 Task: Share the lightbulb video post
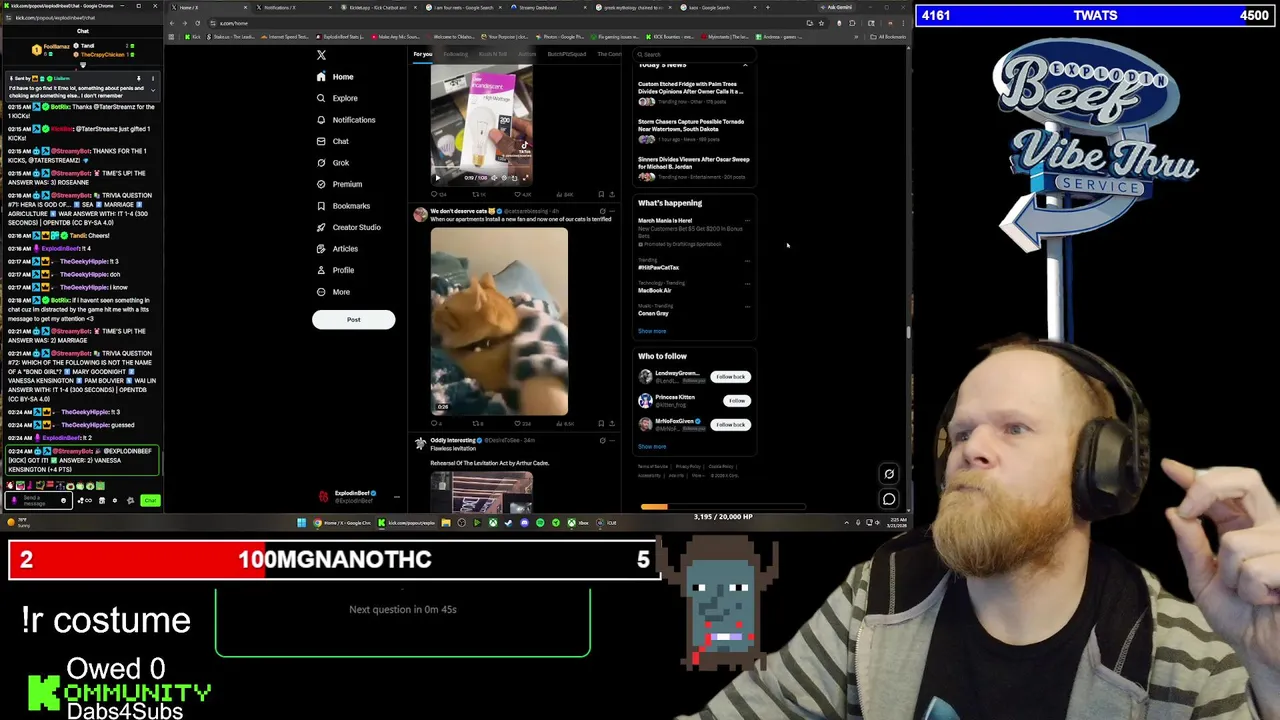(611, 194)
